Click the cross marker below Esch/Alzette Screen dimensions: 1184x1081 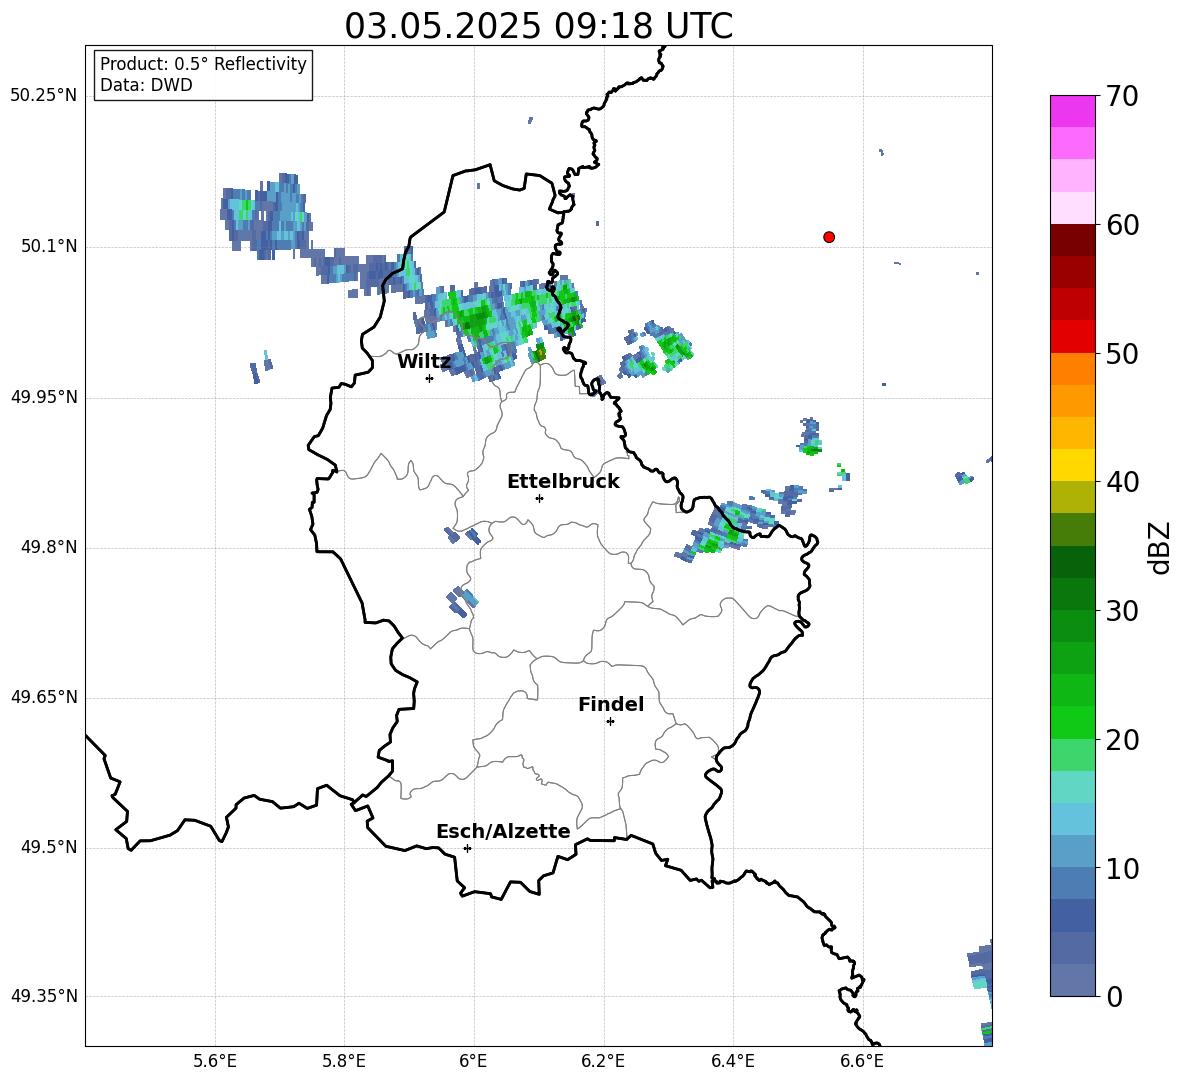(467, 848)
